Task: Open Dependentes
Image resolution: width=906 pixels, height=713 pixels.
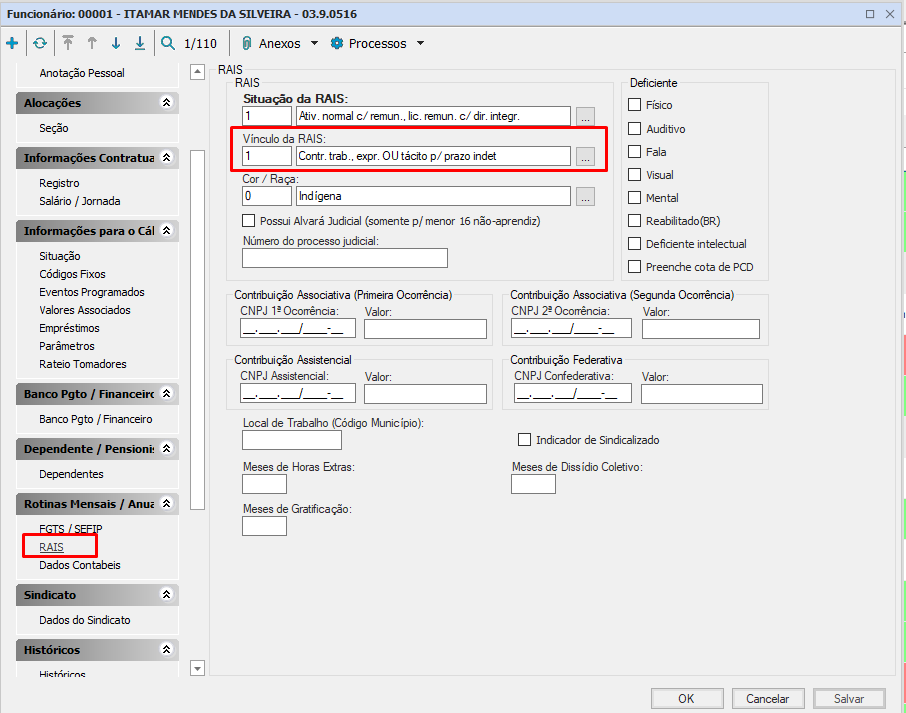Action: [71, 474]
